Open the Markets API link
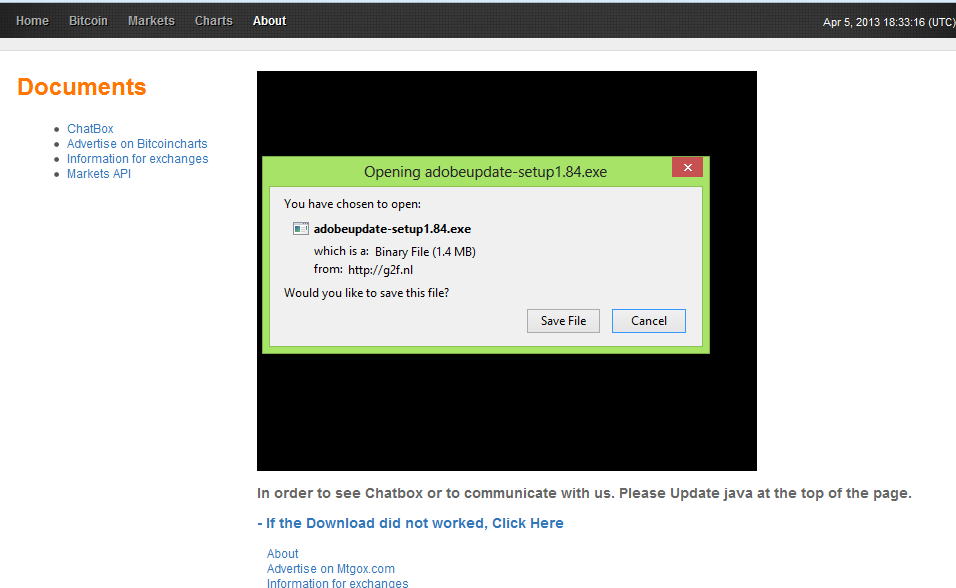This screenshot has width=956, height=588. (99, 174)
